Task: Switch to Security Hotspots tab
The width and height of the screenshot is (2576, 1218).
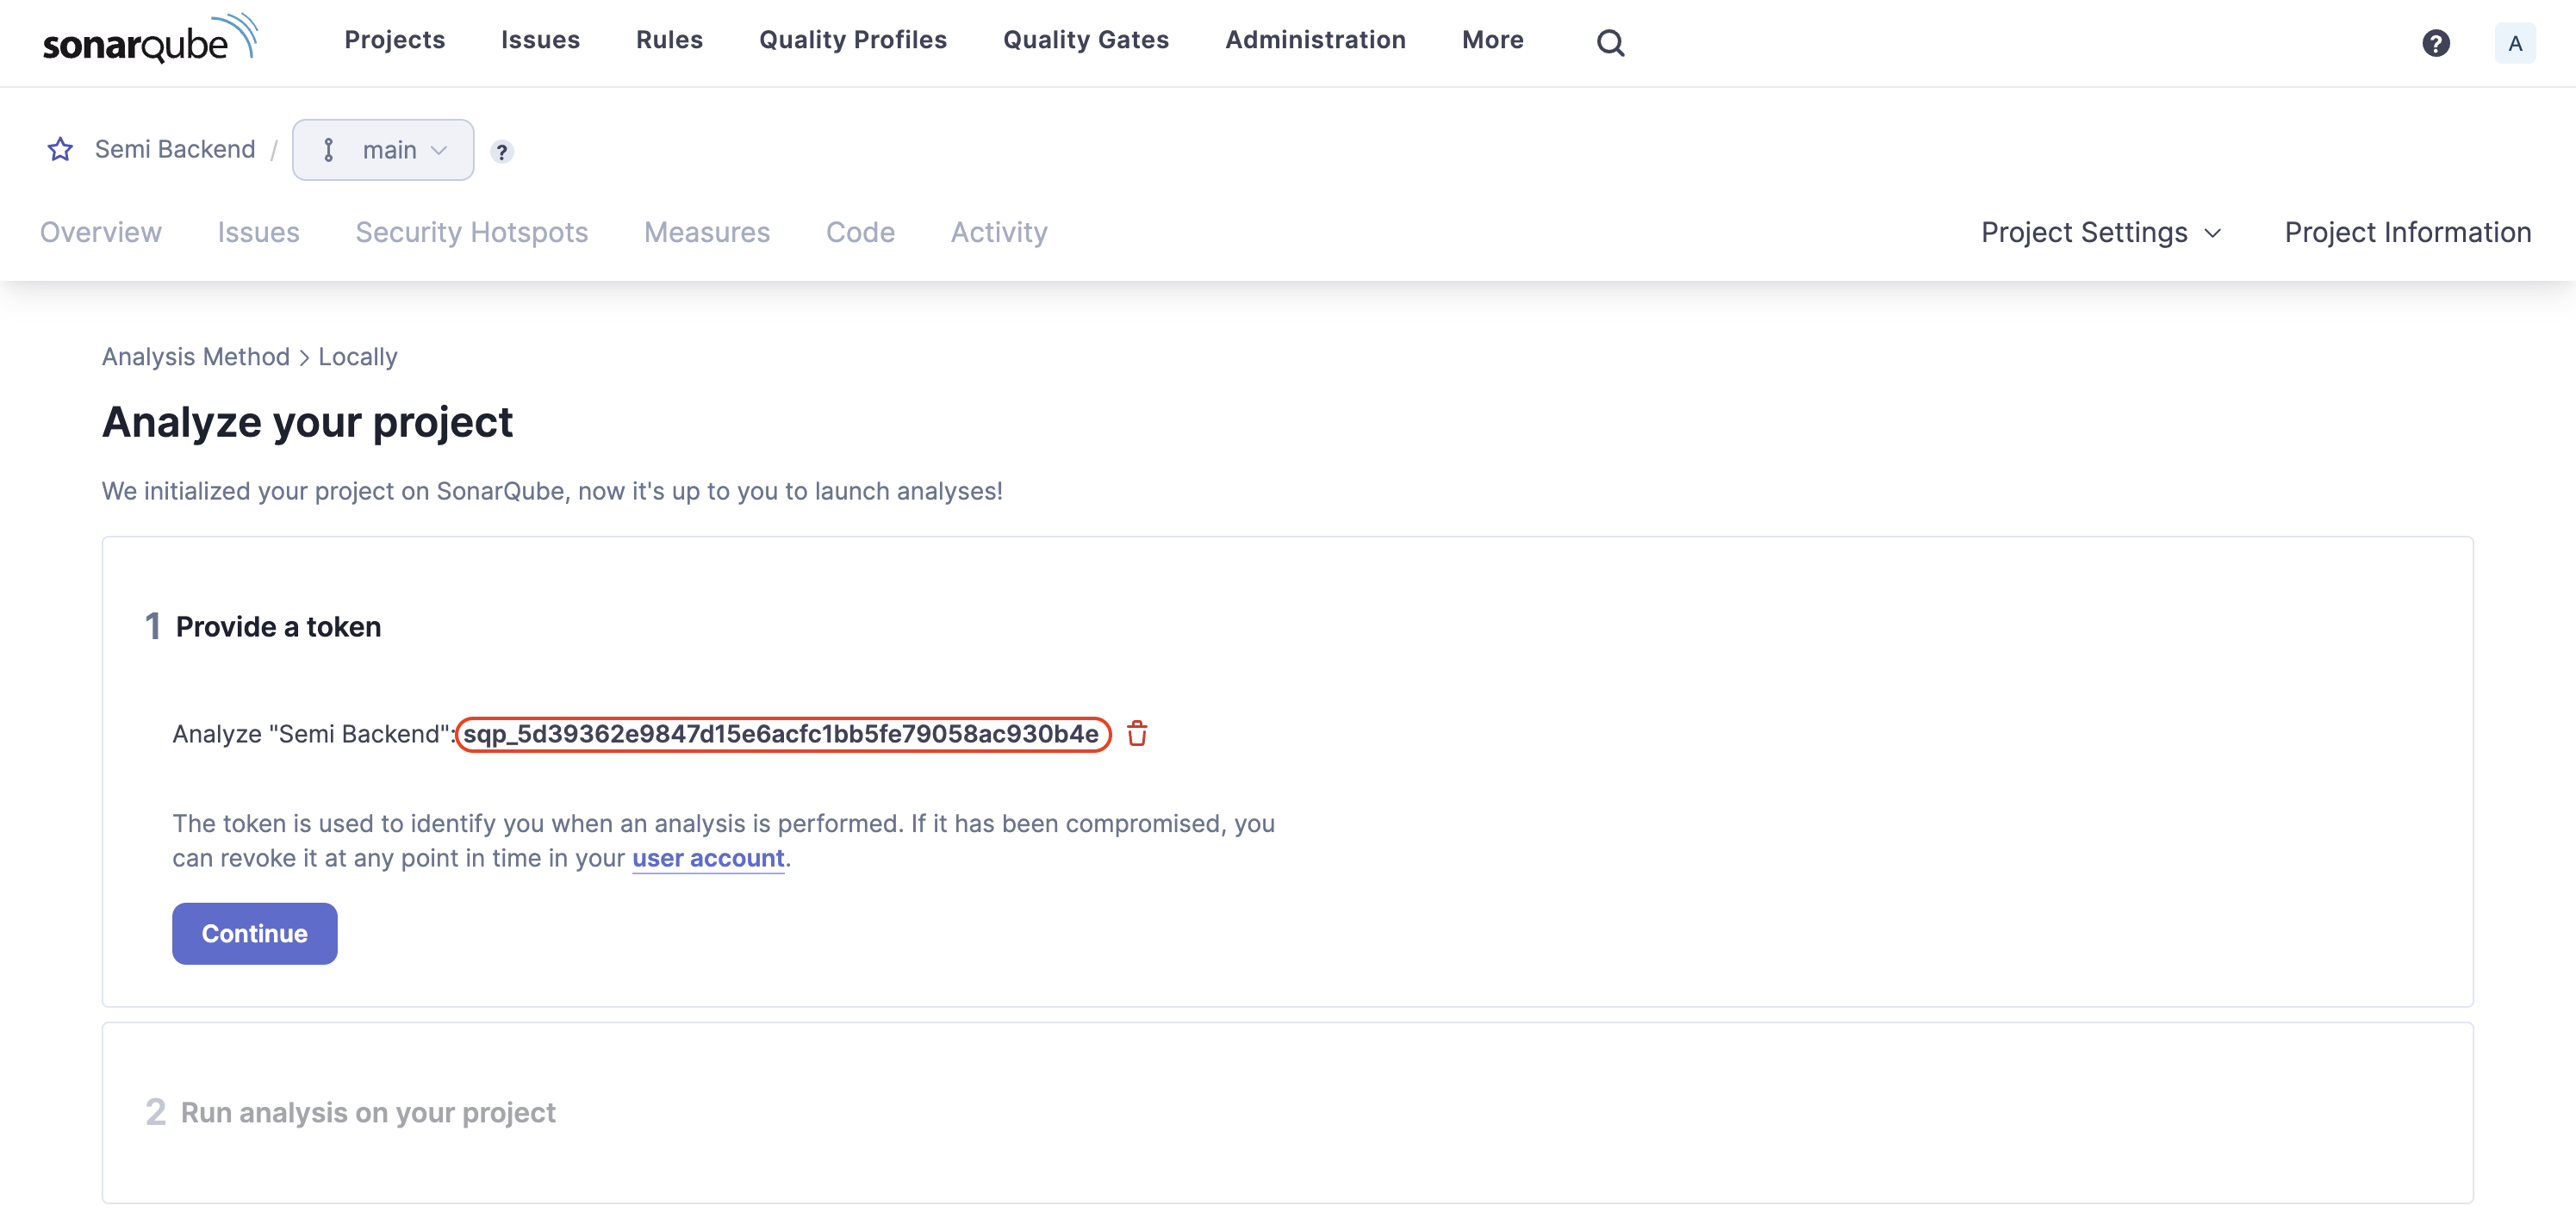Action: 471,232
